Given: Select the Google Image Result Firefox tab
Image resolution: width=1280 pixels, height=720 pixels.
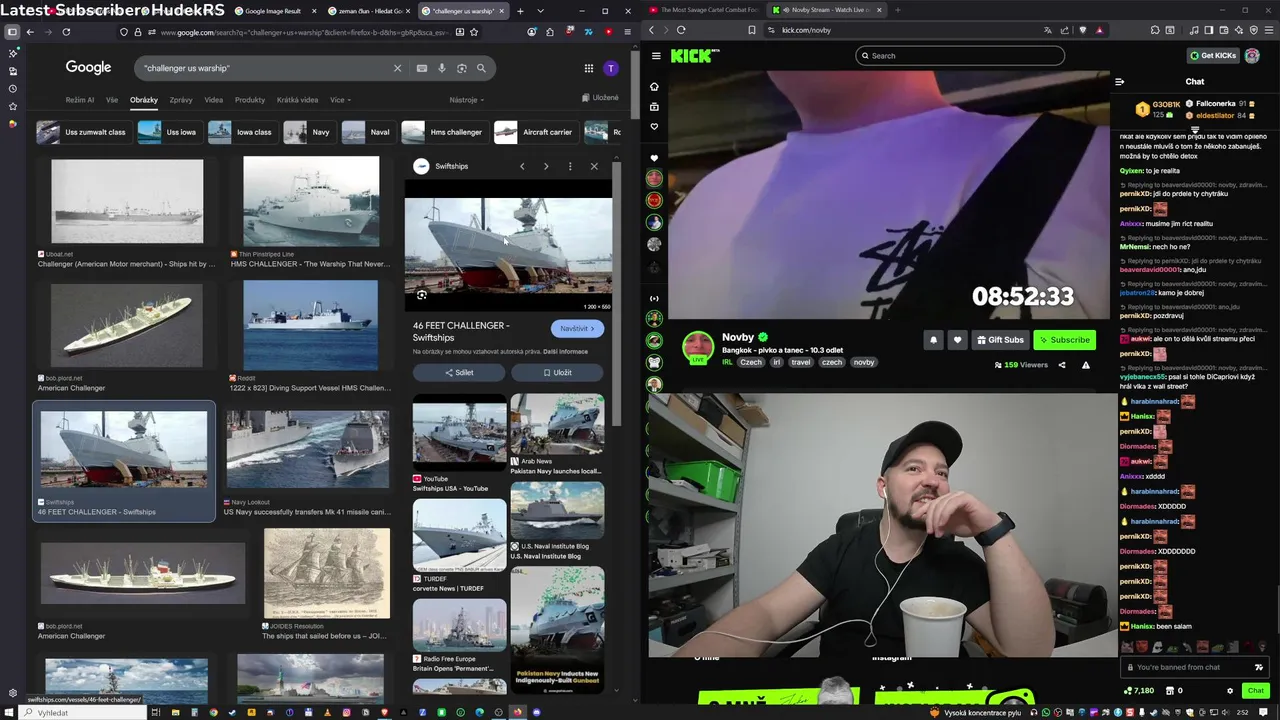Looking at the screenshot, I should click(x=273, y=11).
